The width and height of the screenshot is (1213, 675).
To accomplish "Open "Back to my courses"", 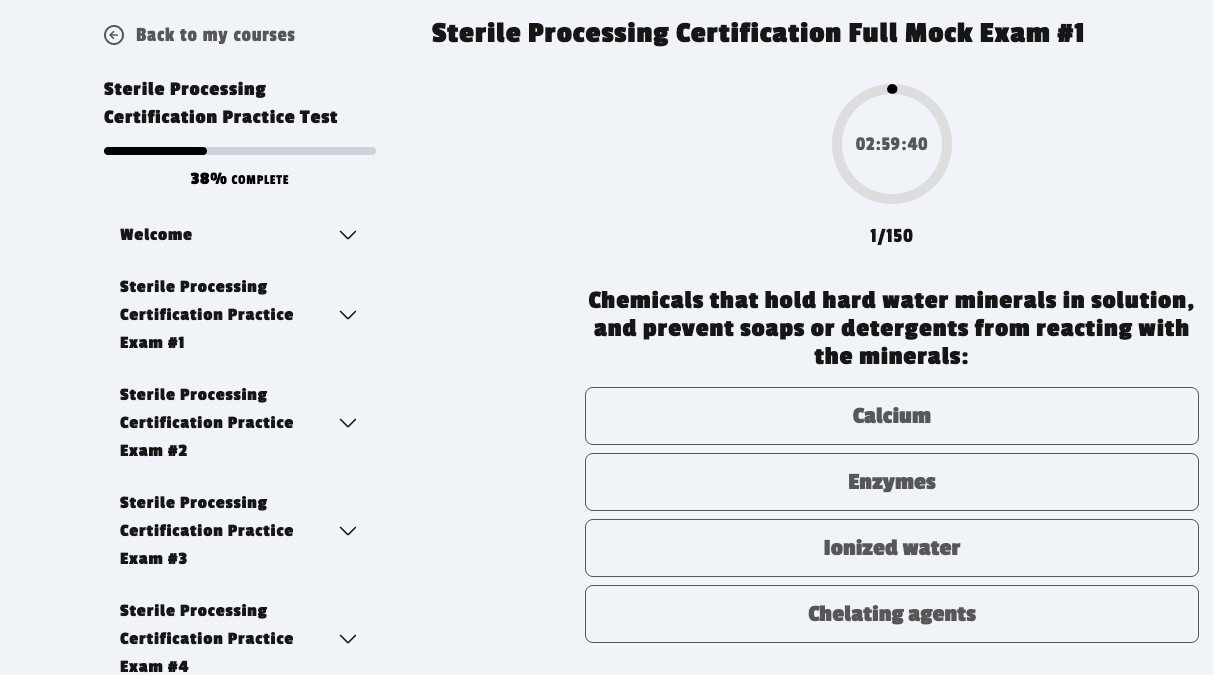I will point(215,35).
